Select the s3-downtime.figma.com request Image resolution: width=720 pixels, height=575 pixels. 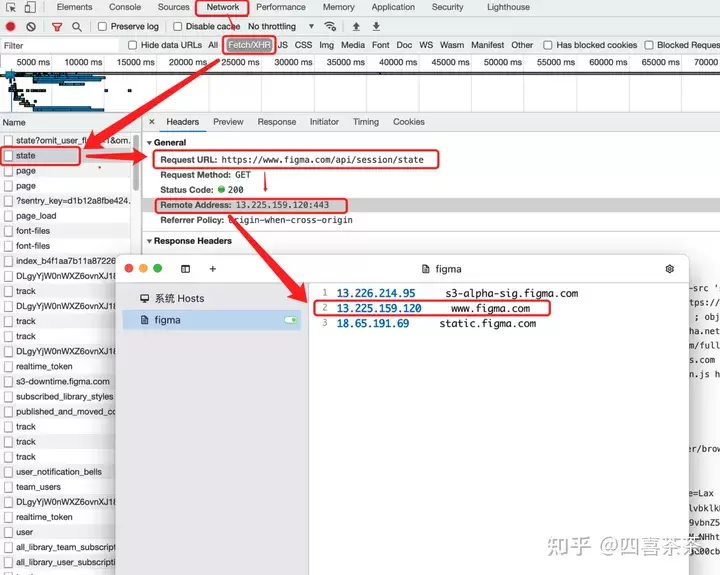(x=63, y=382)
